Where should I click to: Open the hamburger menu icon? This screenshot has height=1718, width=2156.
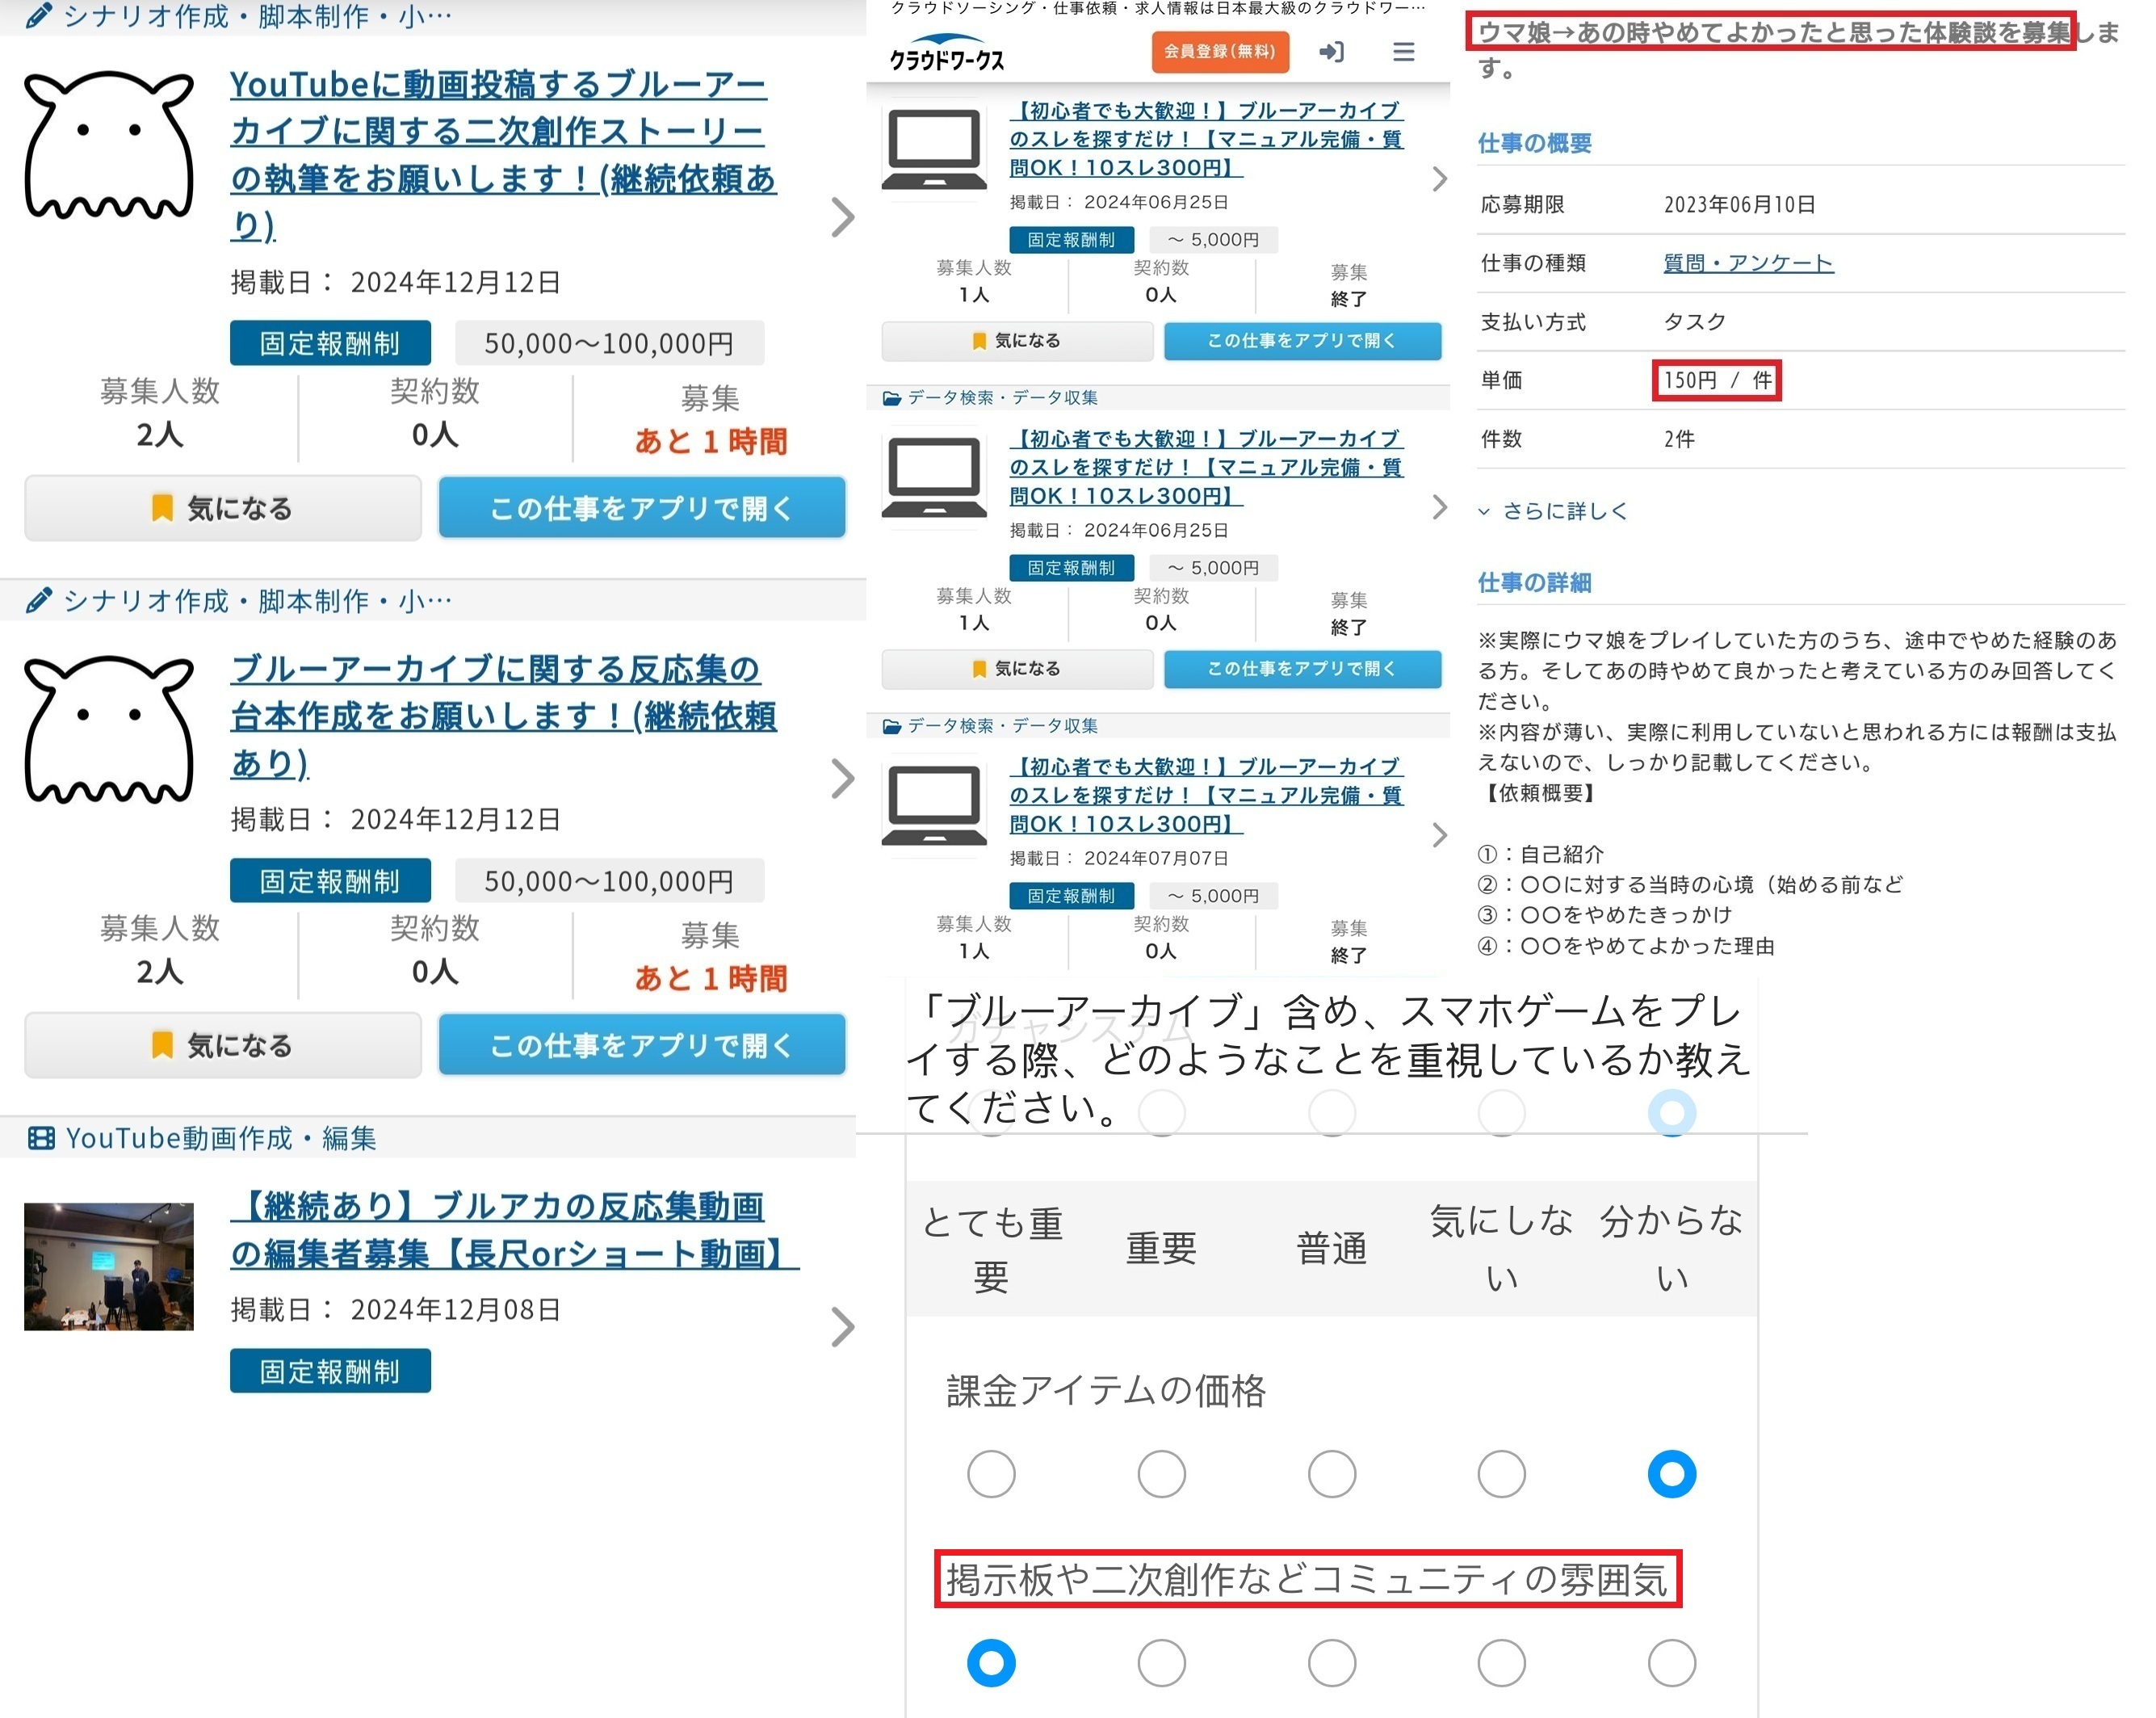point(1403,52)
